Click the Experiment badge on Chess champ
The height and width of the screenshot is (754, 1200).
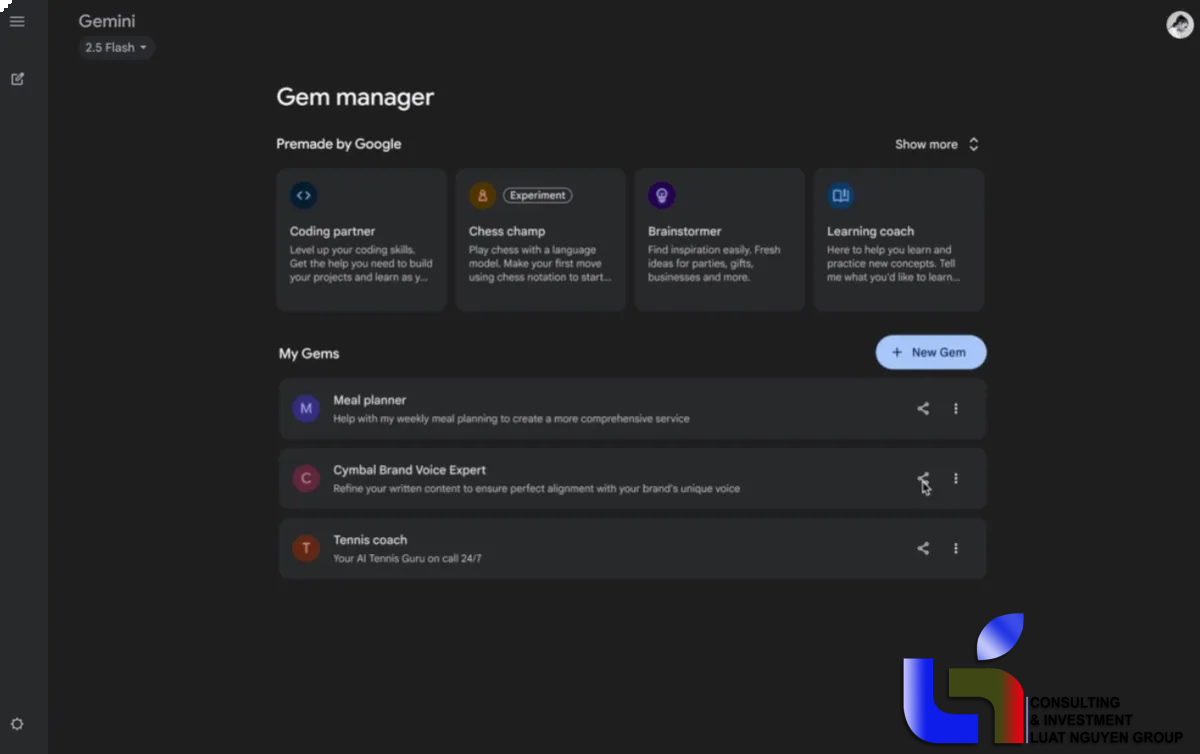coord(538,196)
